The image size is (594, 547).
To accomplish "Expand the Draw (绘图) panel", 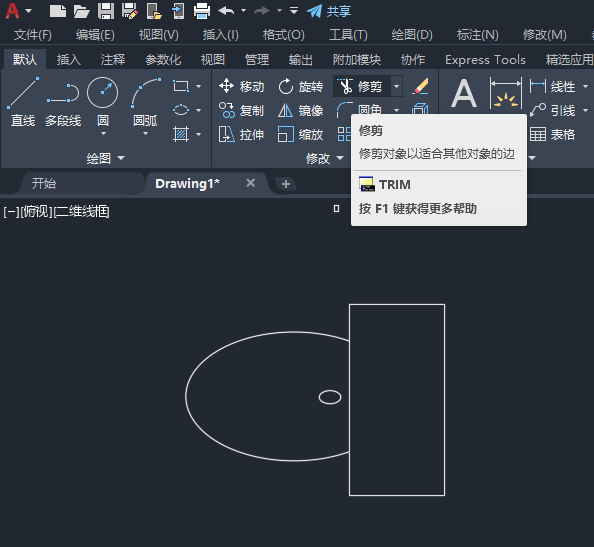I will [x=105, y=158].
